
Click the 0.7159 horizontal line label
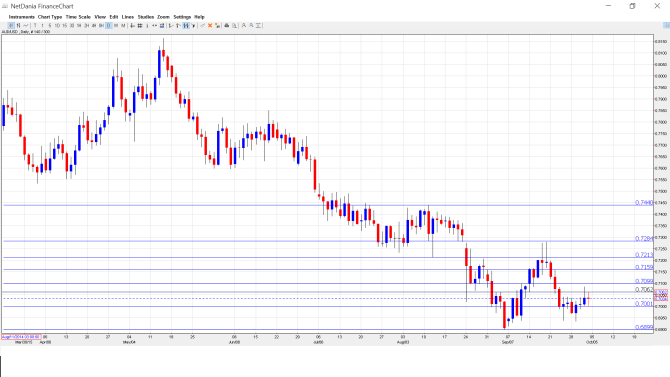click(644, 267)
